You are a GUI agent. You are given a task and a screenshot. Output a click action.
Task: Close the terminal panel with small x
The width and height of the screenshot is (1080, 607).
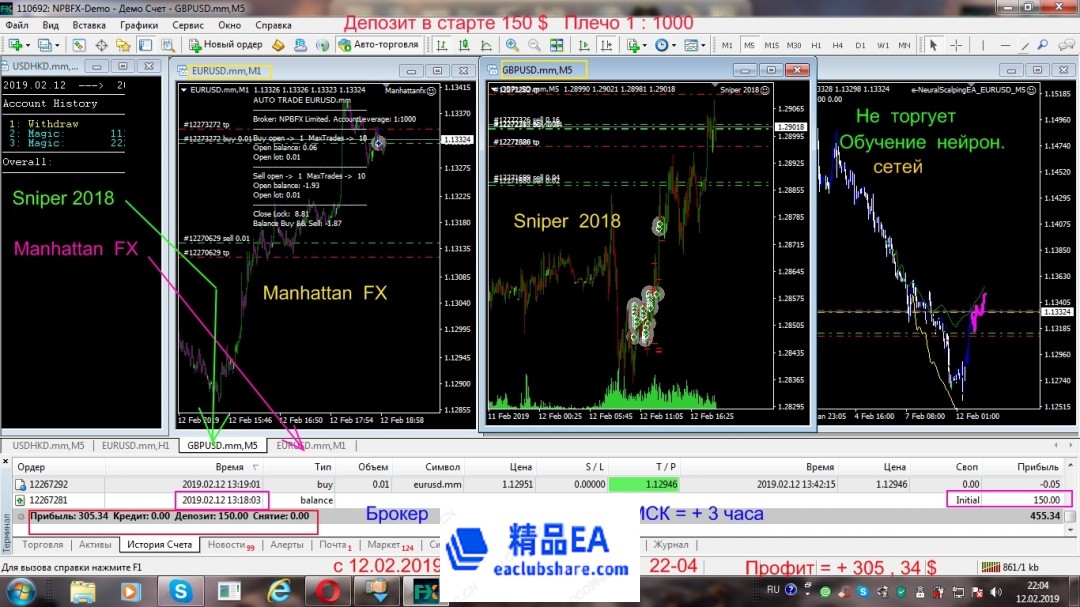[x=6, y=461]
